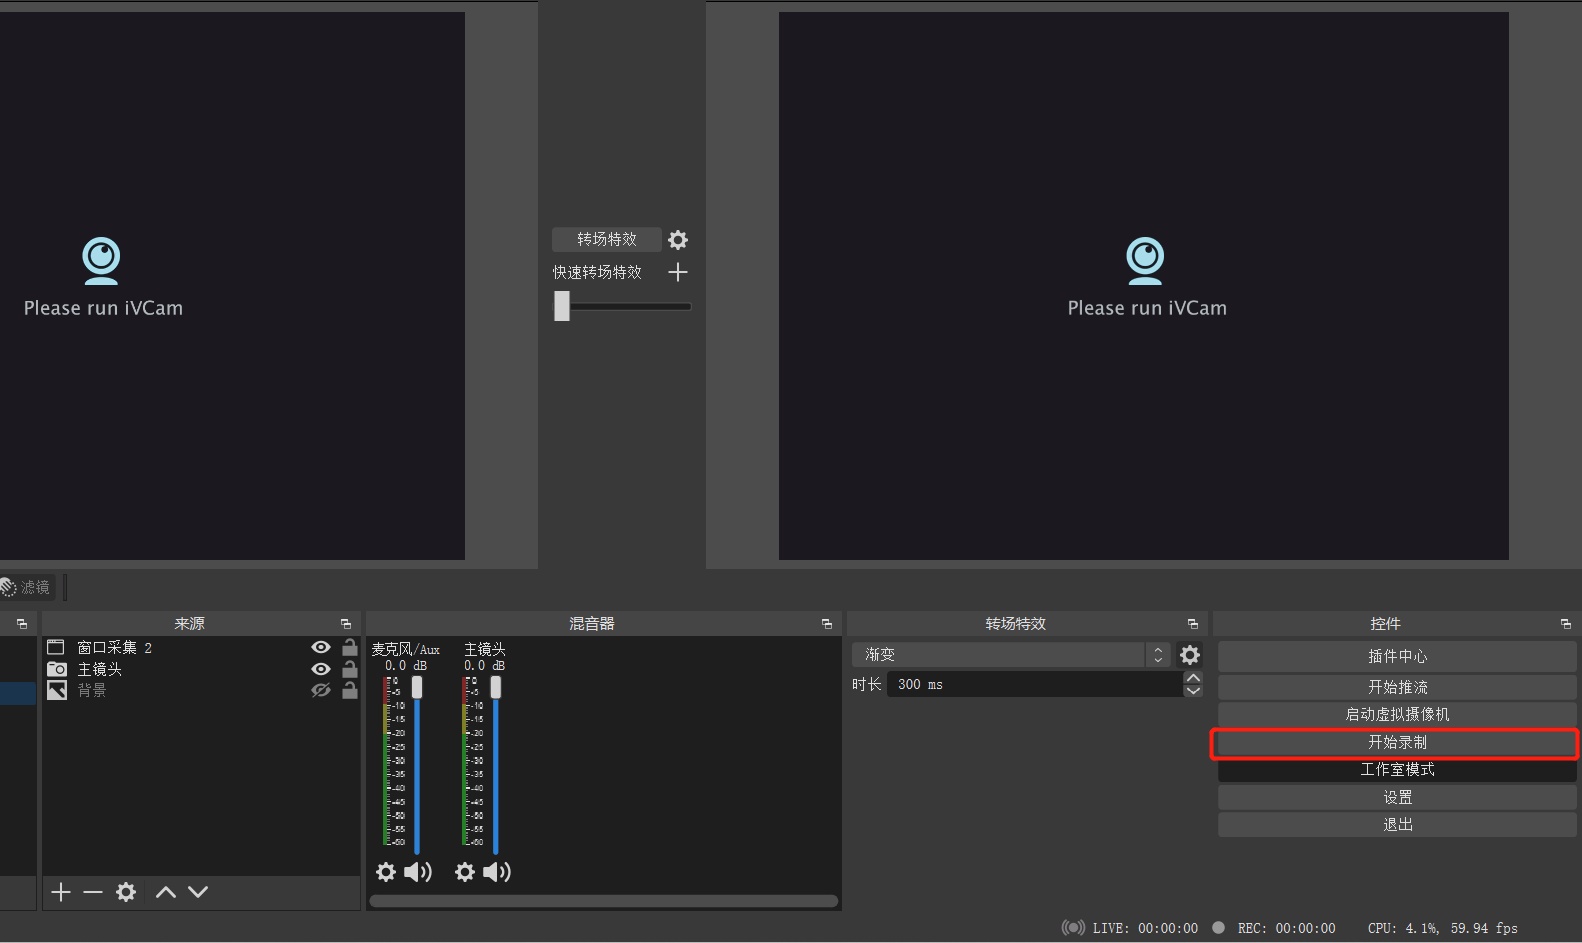Pop out the 来源 sources dock

346,624
